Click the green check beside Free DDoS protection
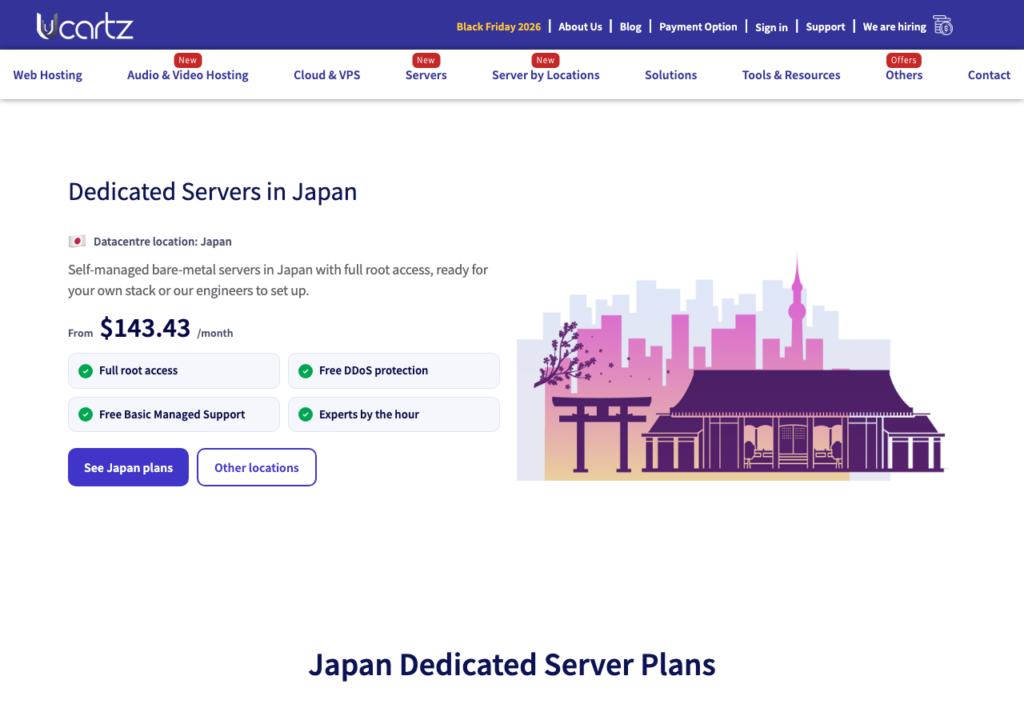The height and width of the screenshot is (720, 1024). pyautogui.click(x=306, y=371)
